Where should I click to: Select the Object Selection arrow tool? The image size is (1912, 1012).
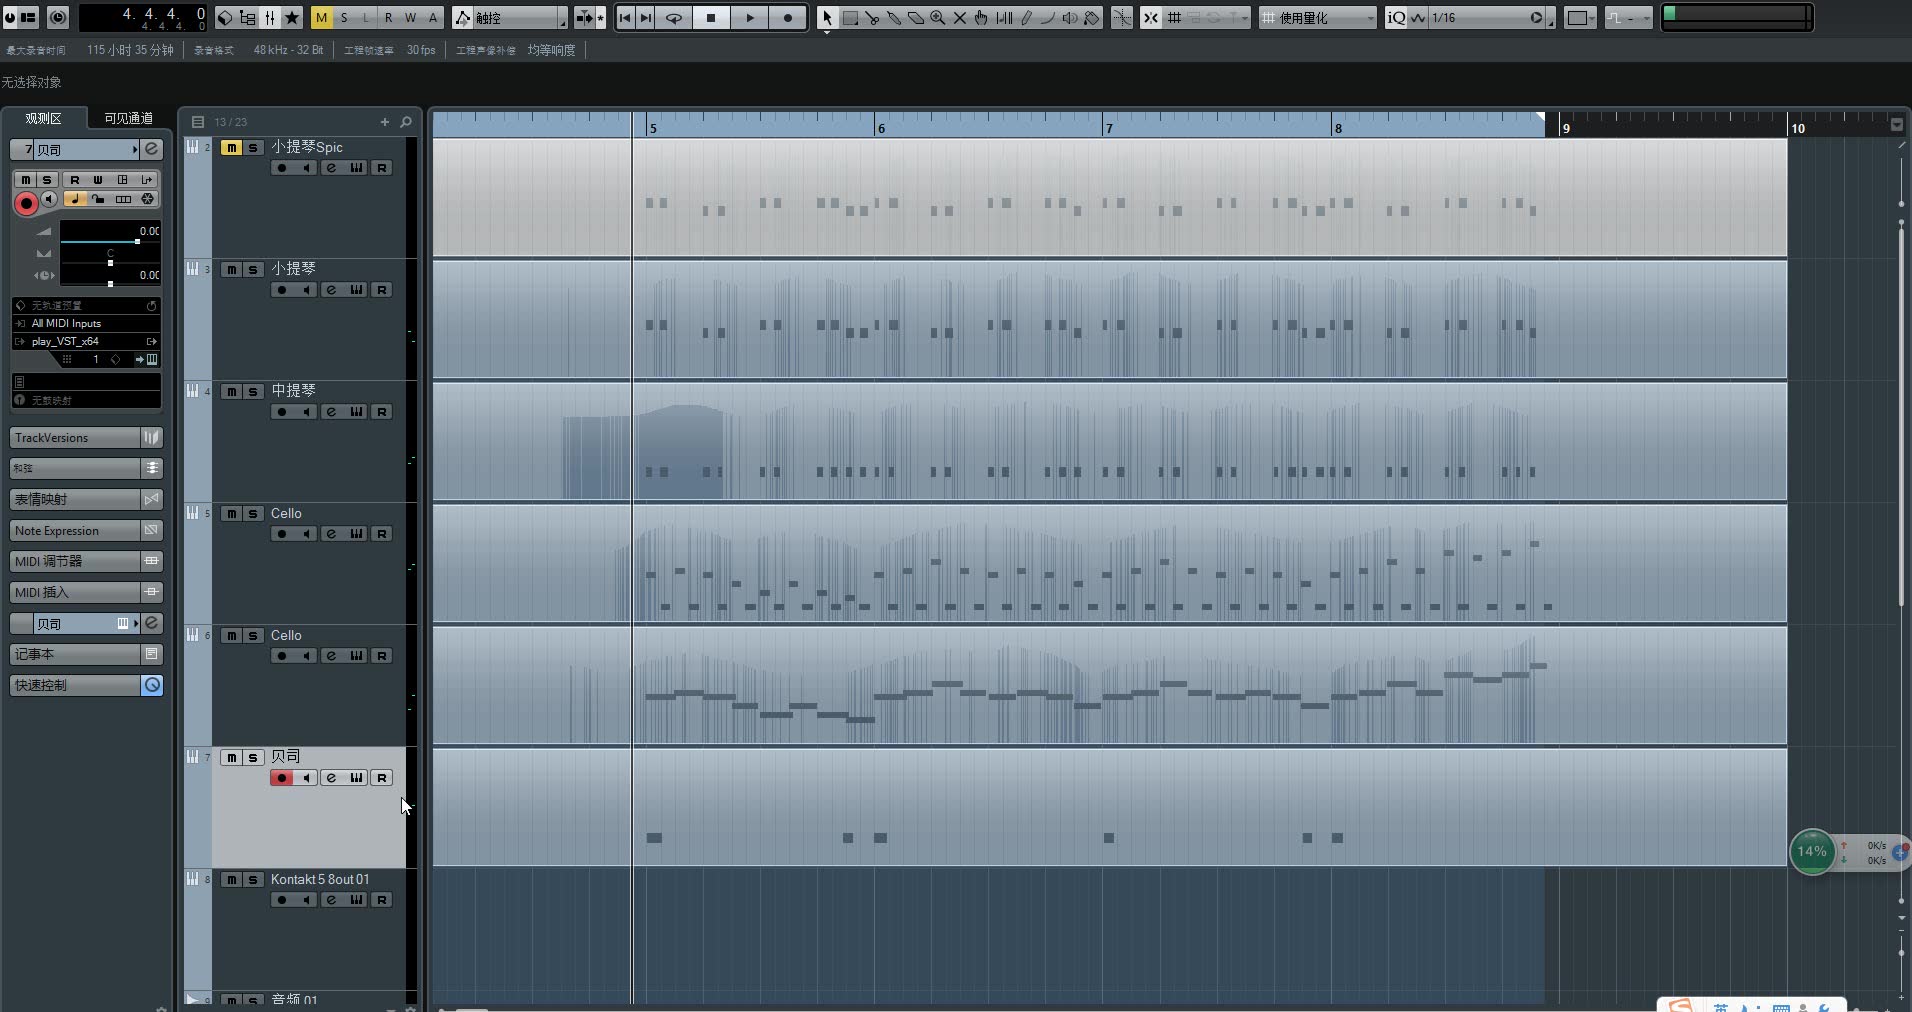coord(827,18)
